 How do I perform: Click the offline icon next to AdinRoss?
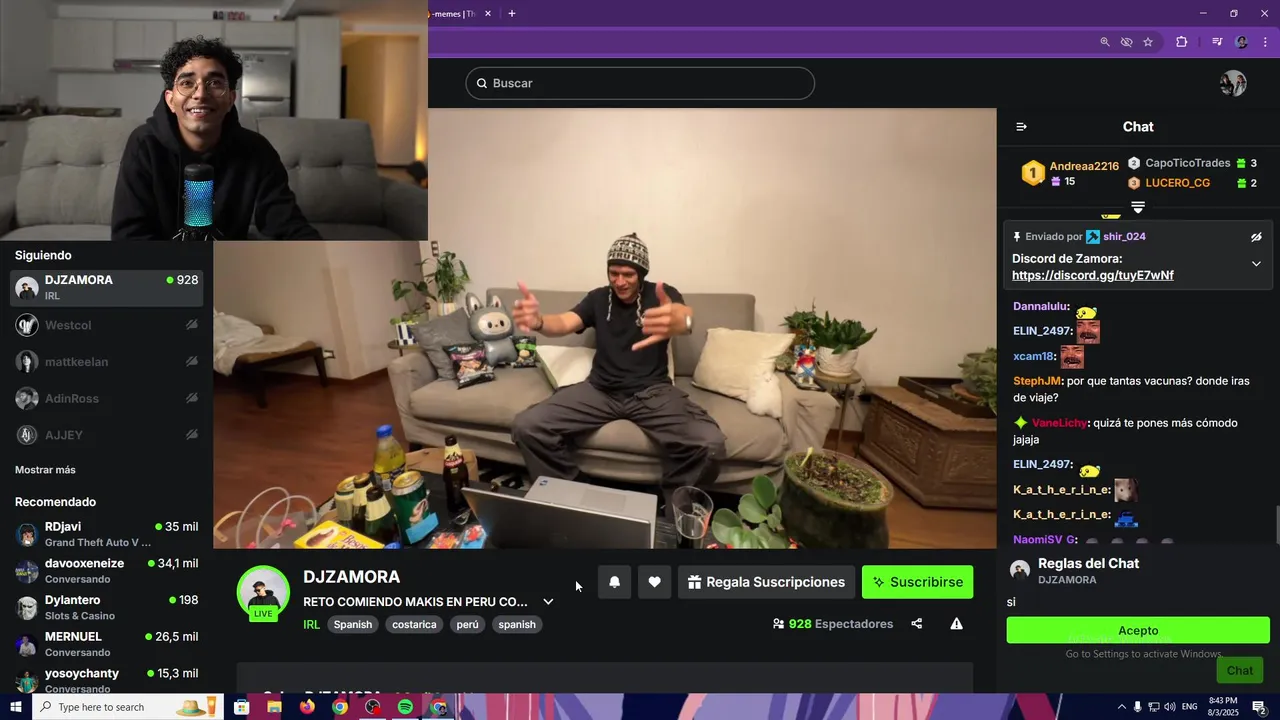tap(192, 398)
